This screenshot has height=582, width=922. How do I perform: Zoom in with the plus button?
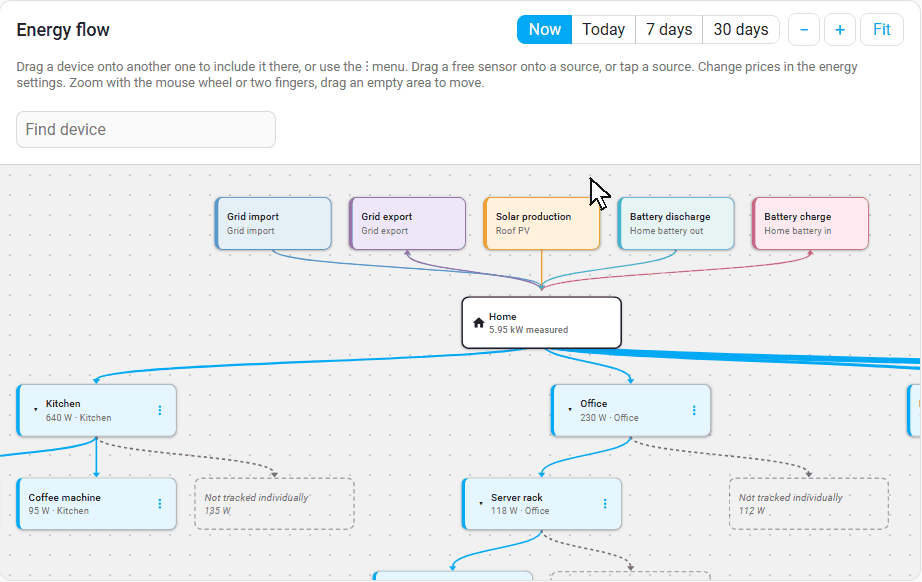[x=840, y=29]
